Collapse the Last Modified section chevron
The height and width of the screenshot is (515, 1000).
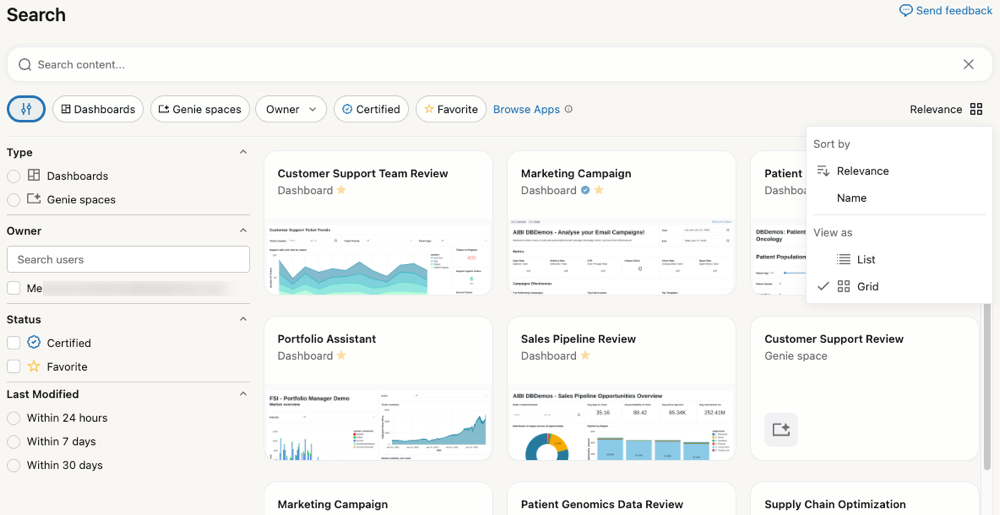pyautogui.click(x=243, y=394)
